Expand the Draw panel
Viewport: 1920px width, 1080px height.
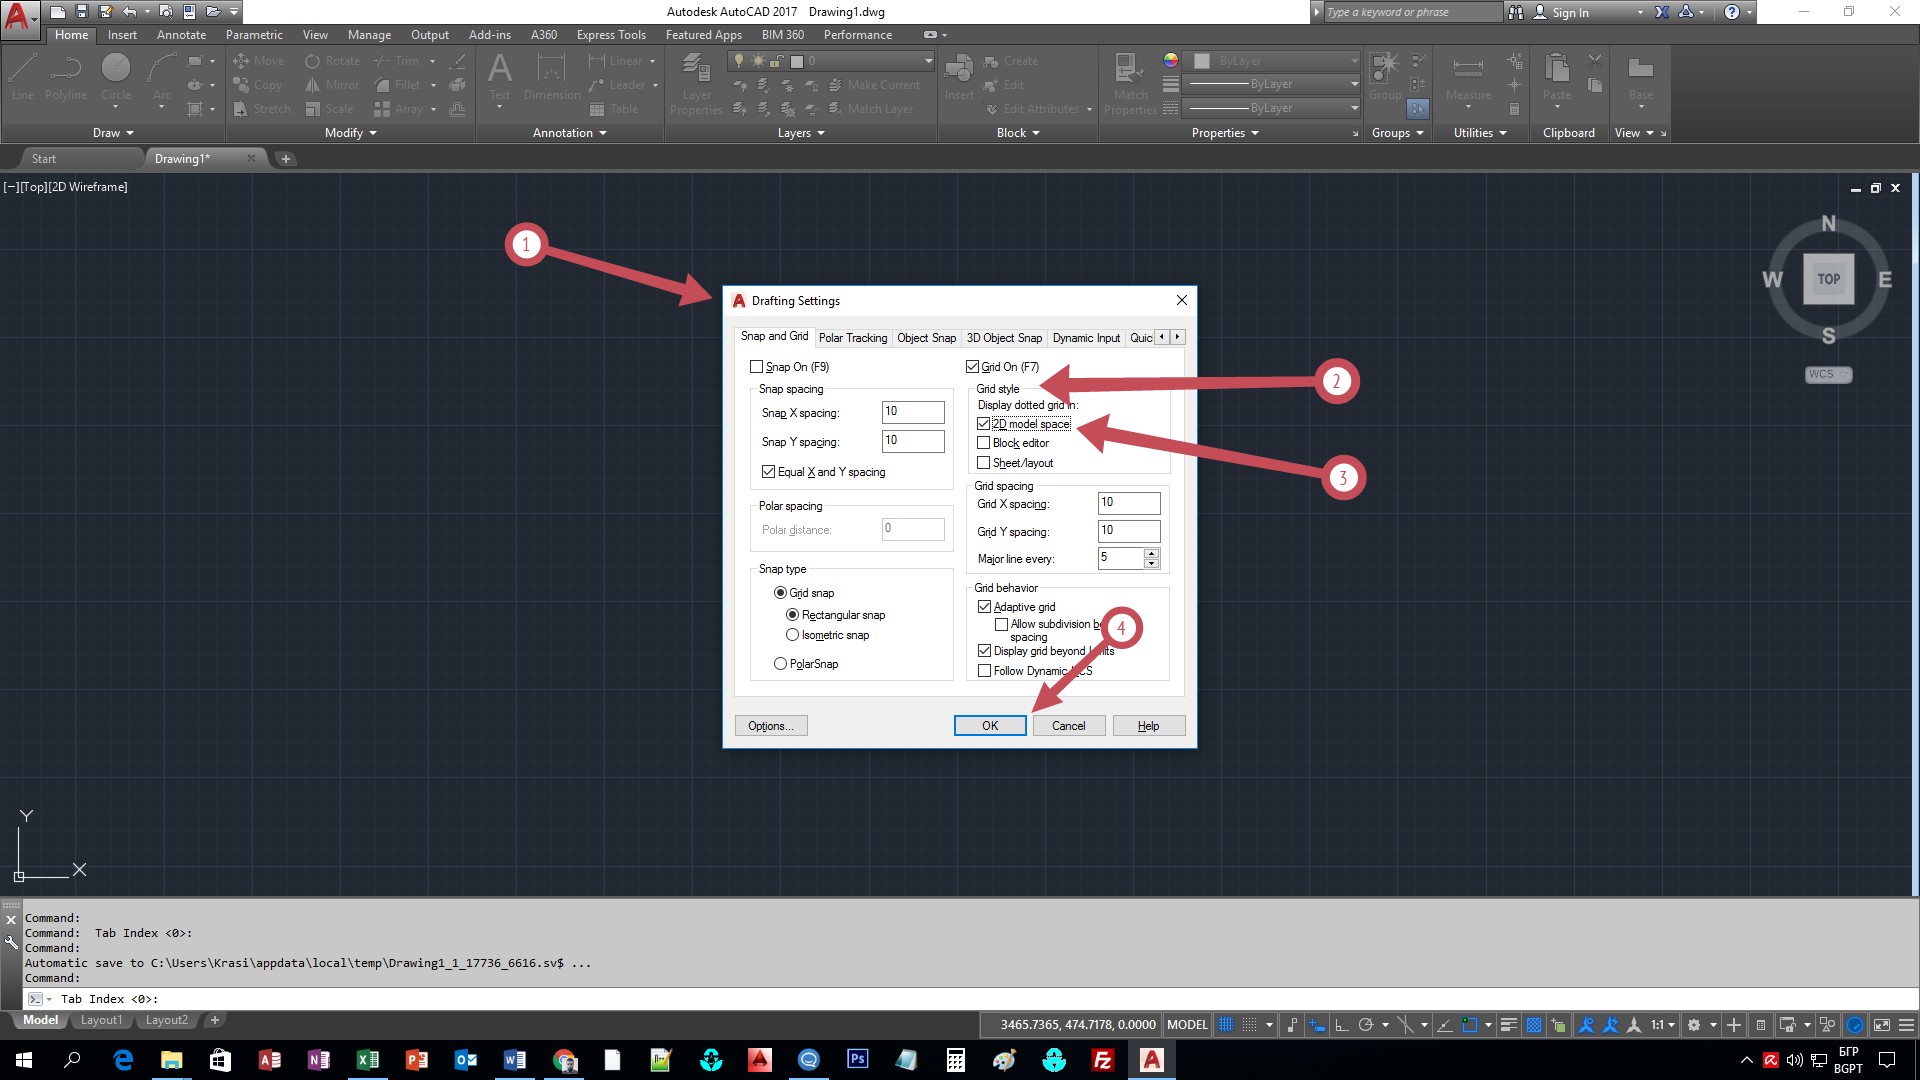[113, 133]
